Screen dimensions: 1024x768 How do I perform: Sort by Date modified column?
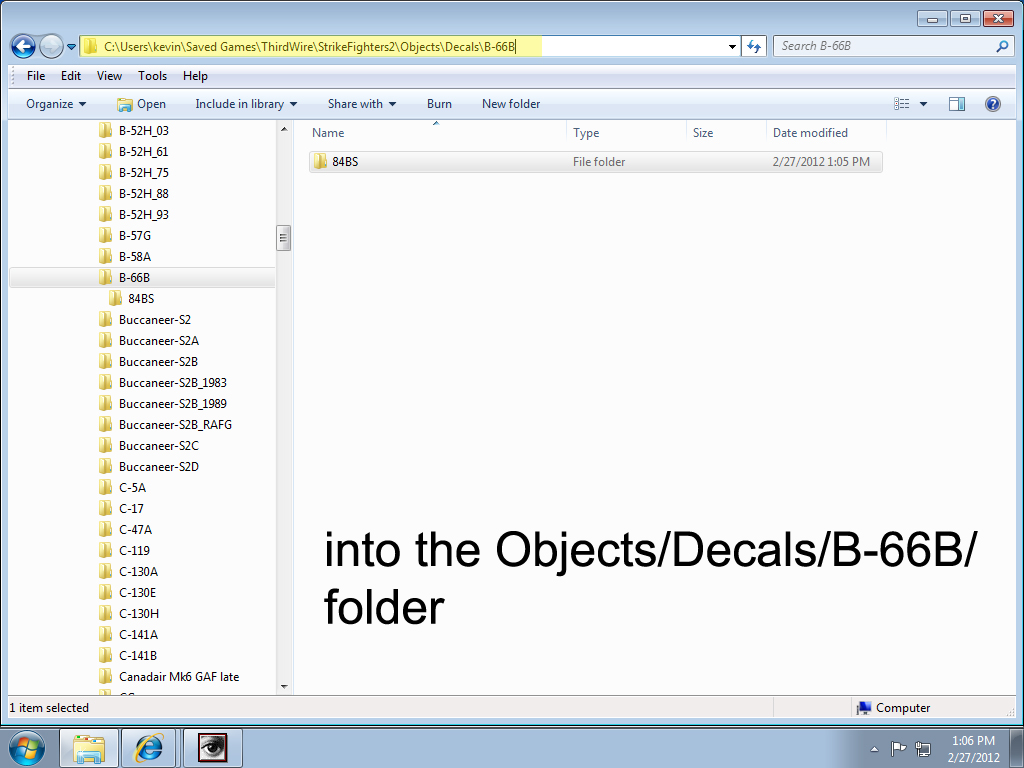tap(826, 133)
